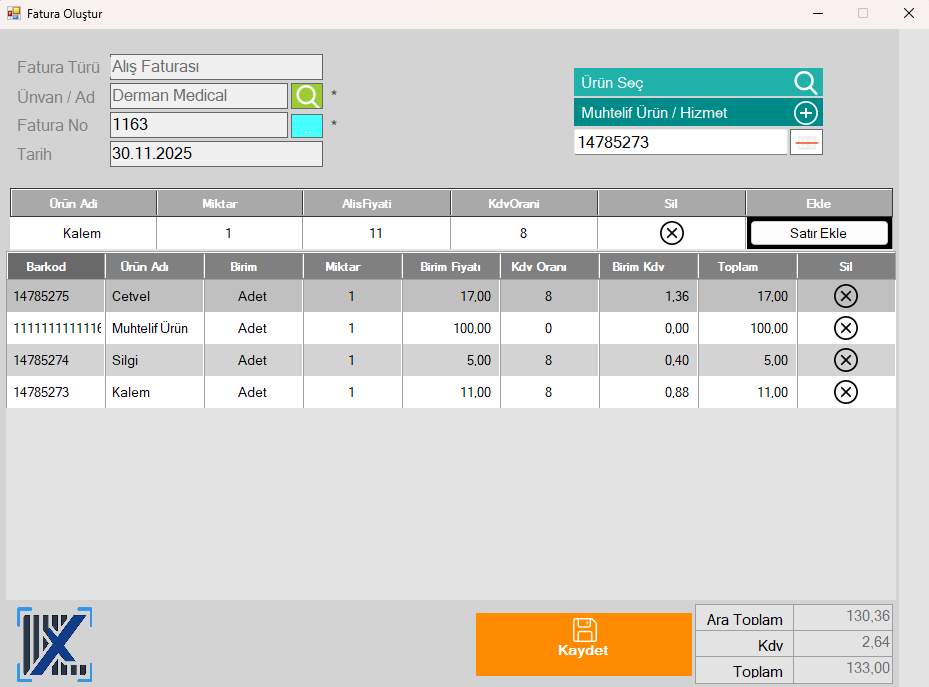Click the Birim Fiyatı cell of Silgi
The height and width of the screenshot is (687, 929).
coord(451,360)
